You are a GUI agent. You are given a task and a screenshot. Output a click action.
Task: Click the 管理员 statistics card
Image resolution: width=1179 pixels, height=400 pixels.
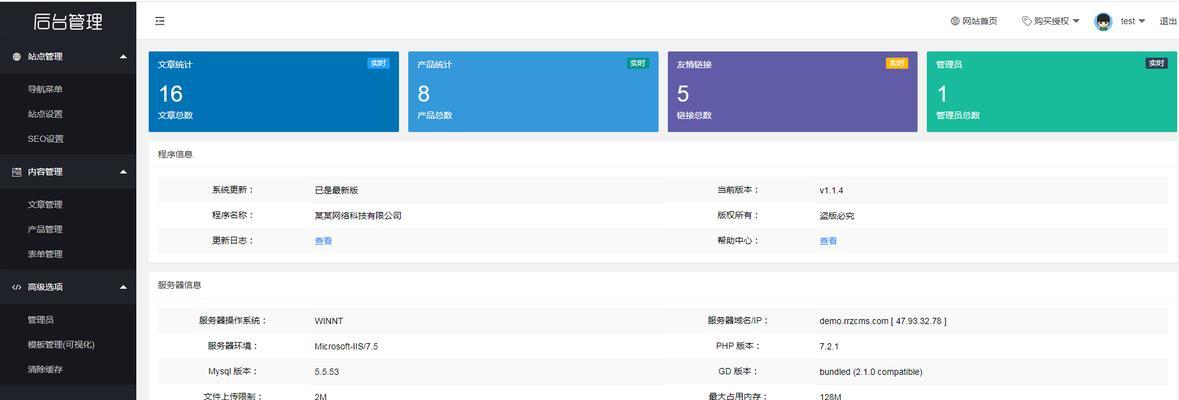pos(1052,92)
